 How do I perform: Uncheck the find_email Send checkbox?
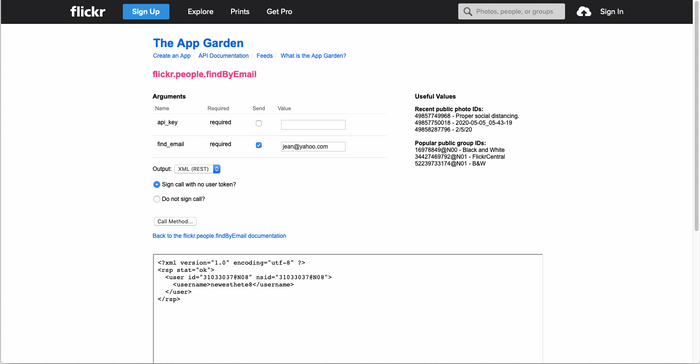tap(258, 145)
